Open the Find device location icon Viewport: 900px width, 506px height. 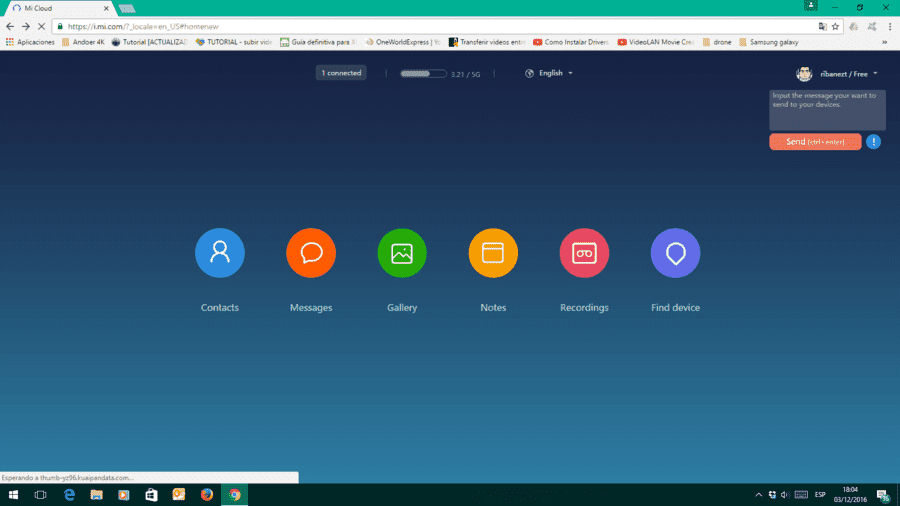click(676, 253)
